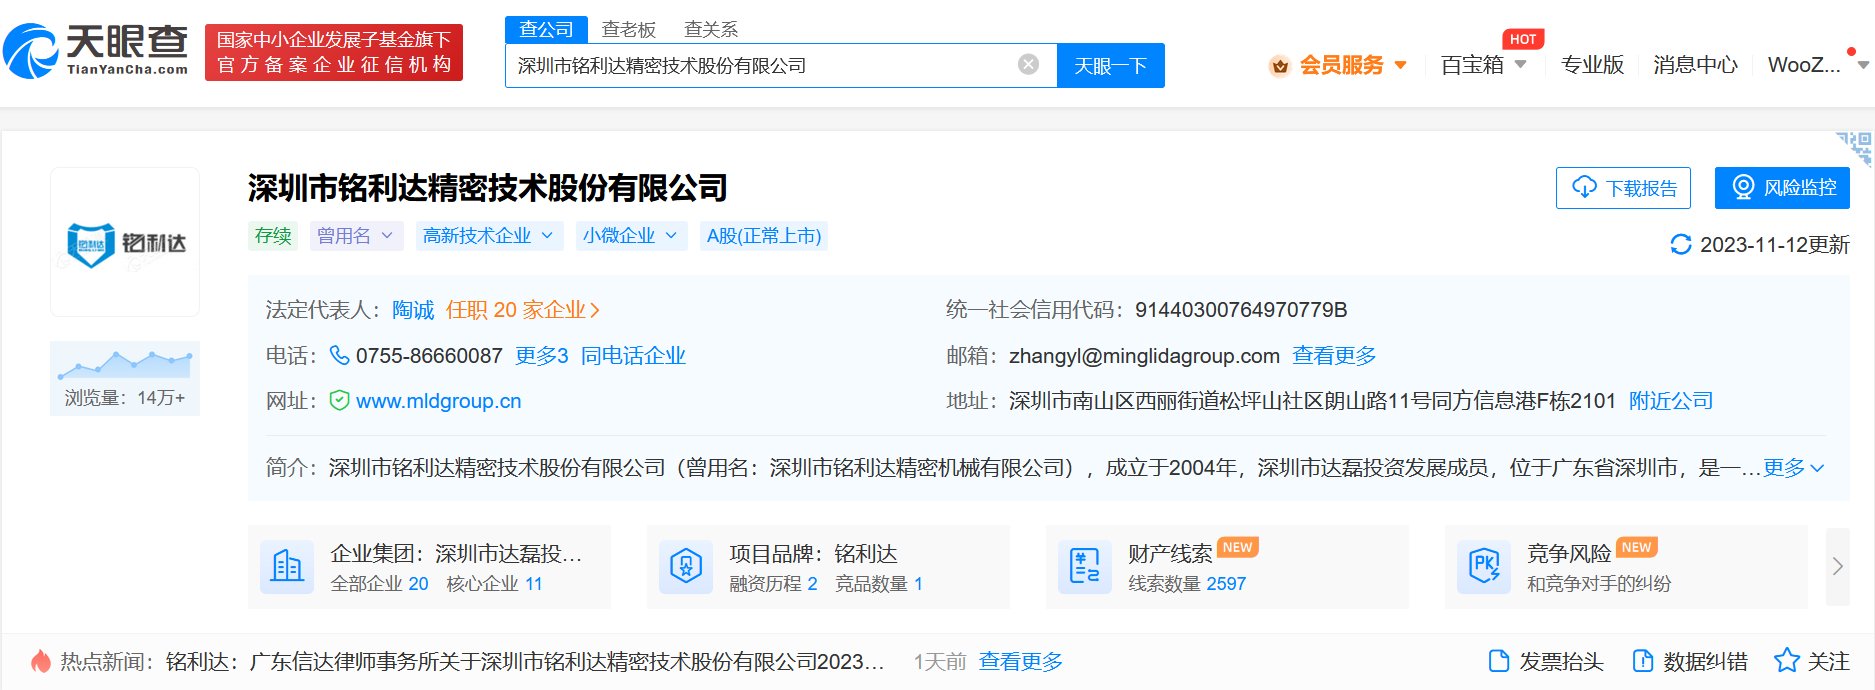Expand the 曾用名 dropdown tag
1875x690 pixels.
pos(356,236)
